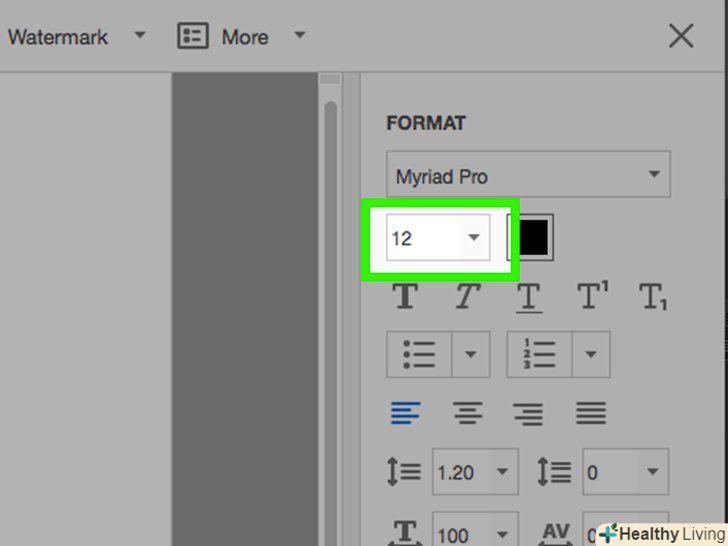This screenshot has width=728, height=546.
Task: Justify the text alignment
Action: tap(591, 412)
